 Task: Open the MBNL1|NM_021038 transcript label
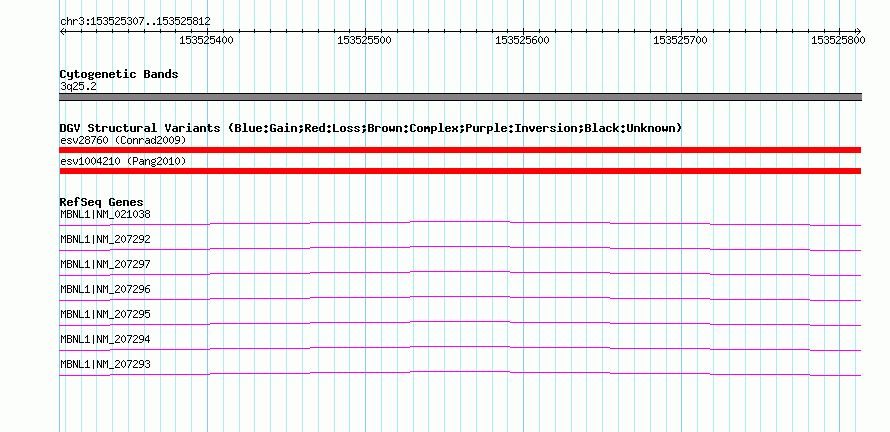pos(105,215)
